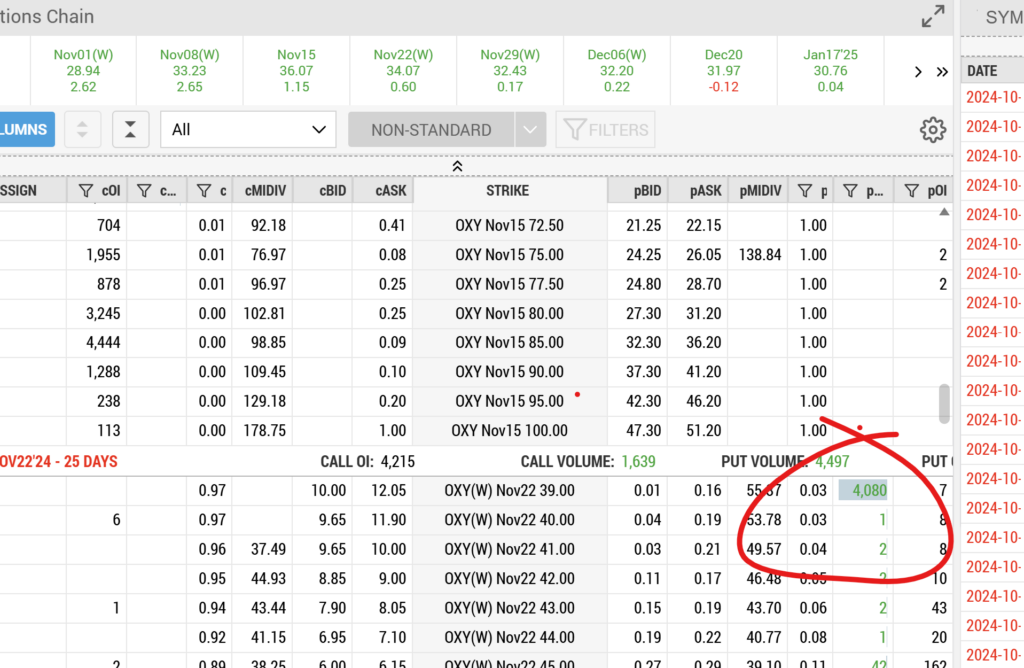Click the PUT VOLUME 4,497 summary
This screenshot has width=1024, height=668.
(x=785, y=462)
